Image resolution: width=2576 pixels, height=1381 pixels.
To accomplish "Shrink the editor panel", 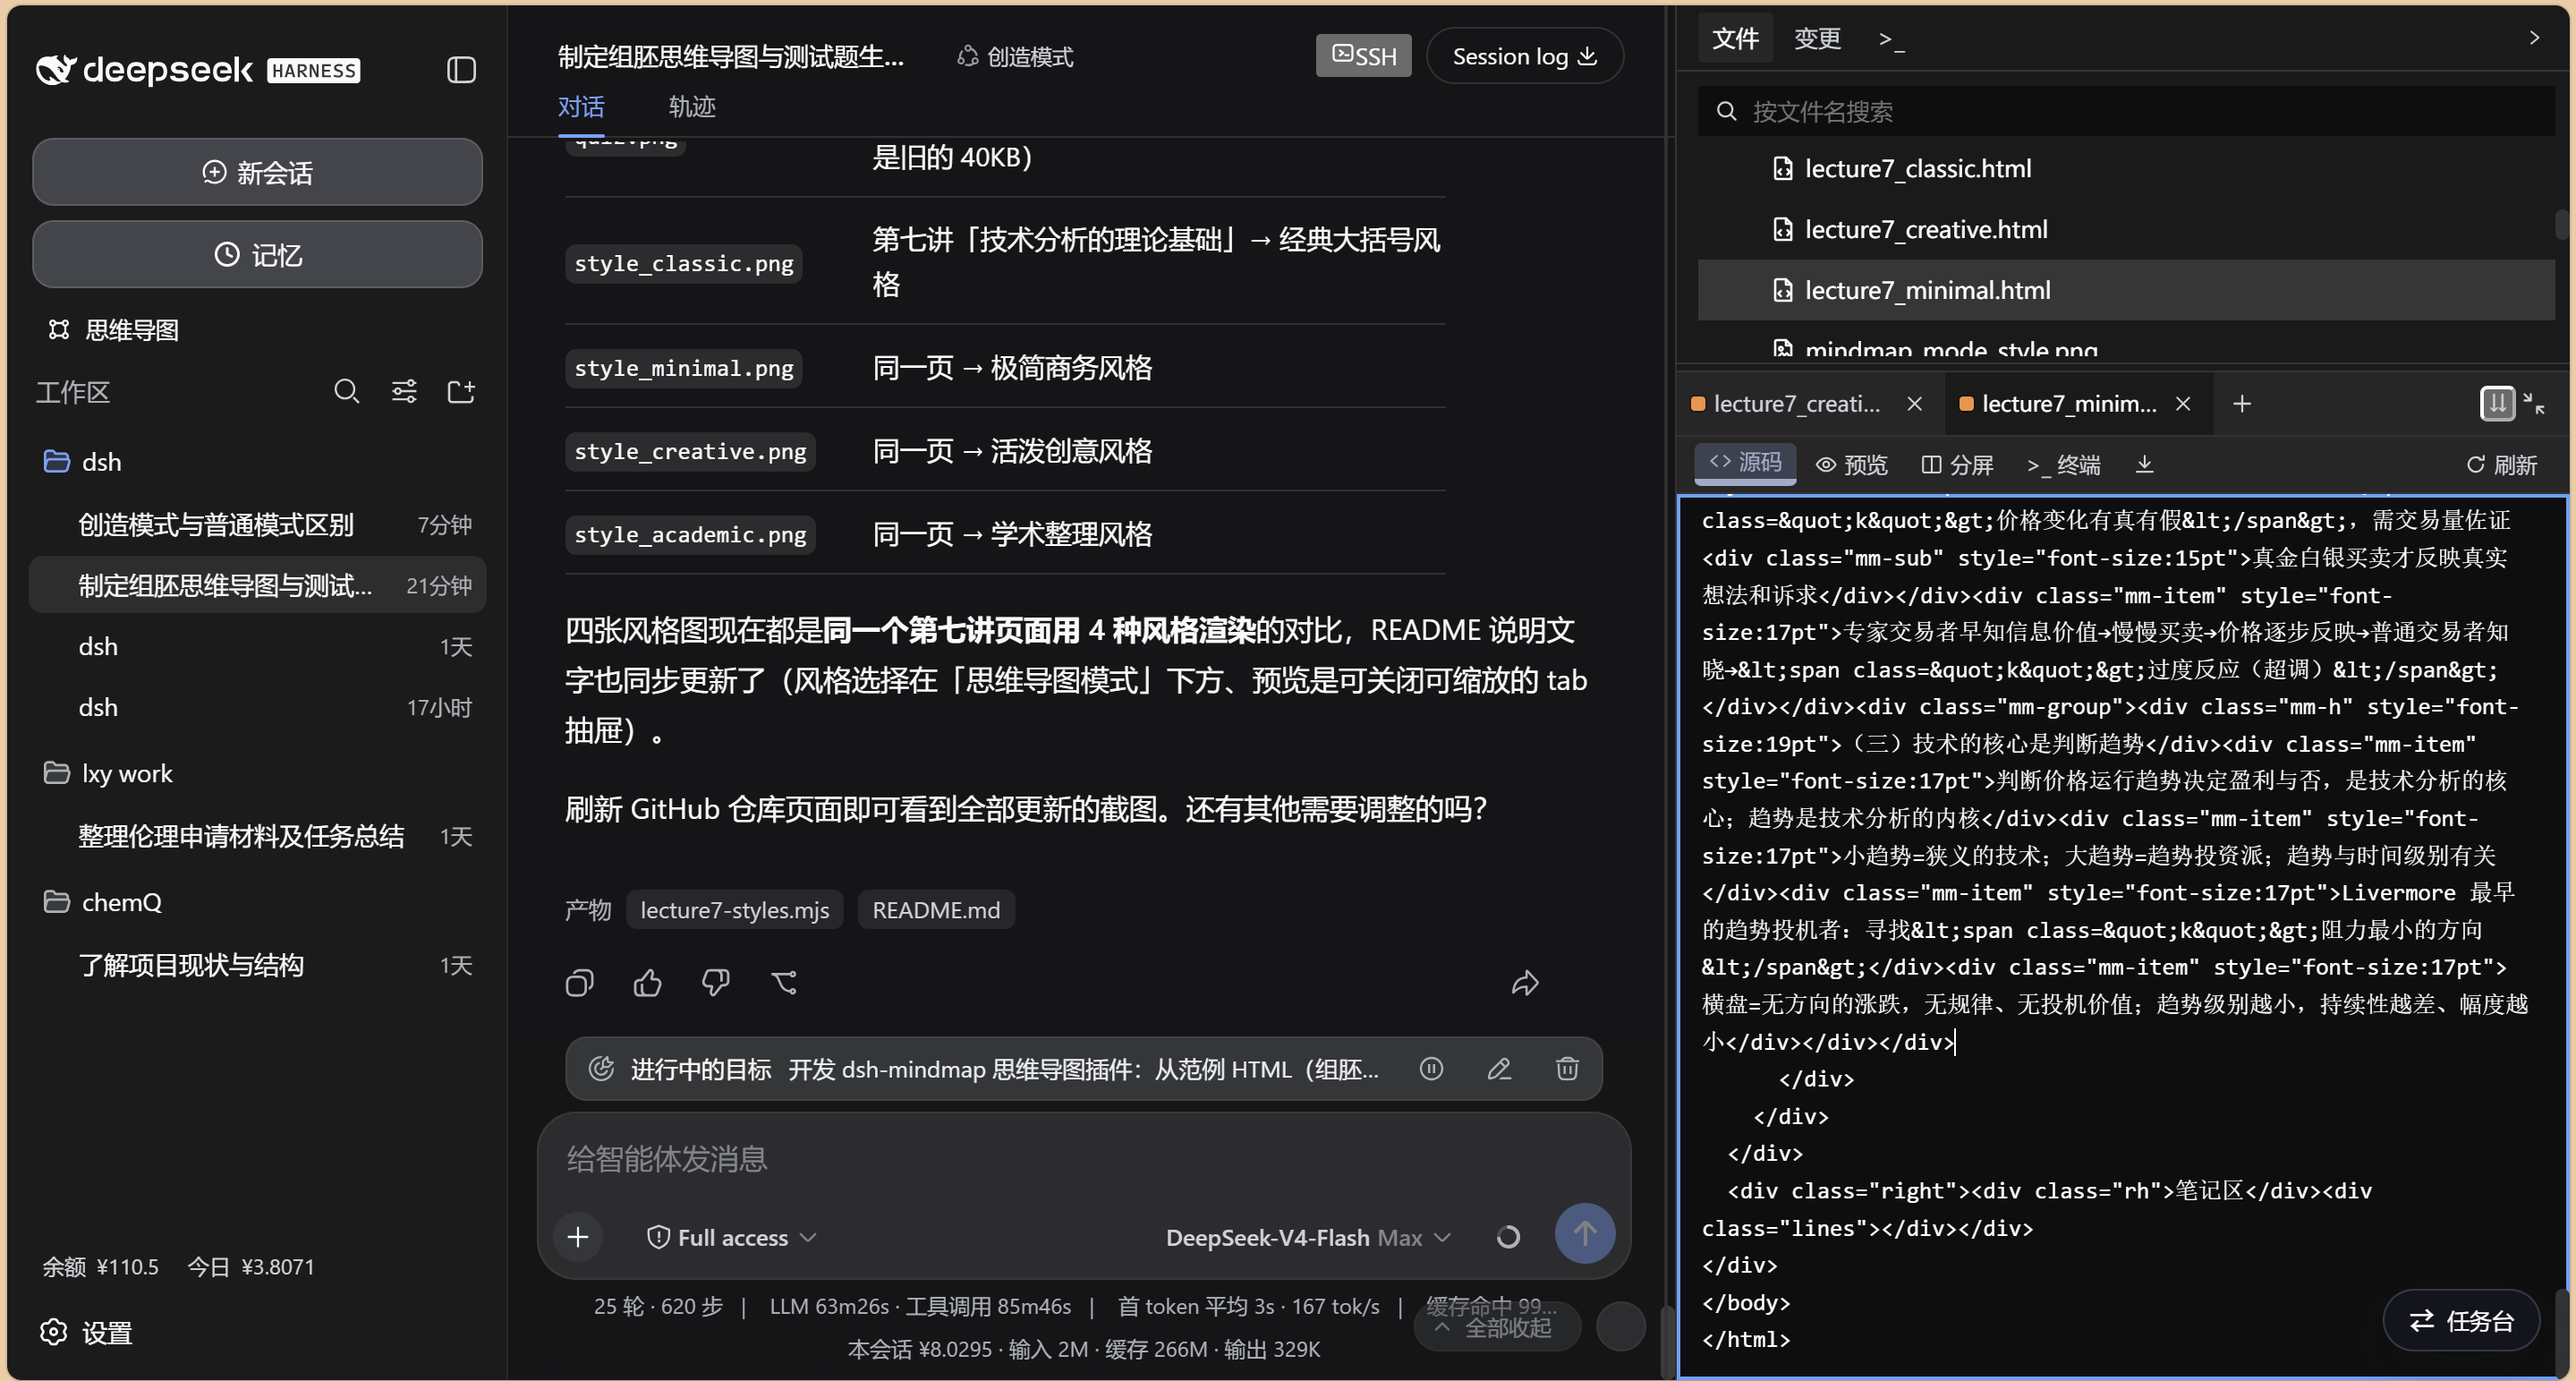I will (2534, 404).
